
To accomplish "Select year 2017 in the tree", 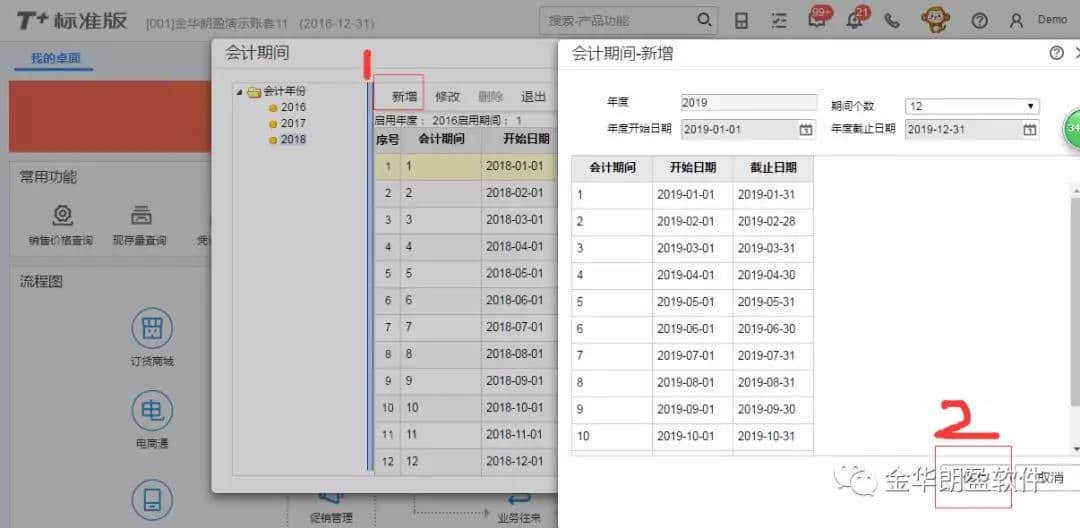I will (293, 123).
